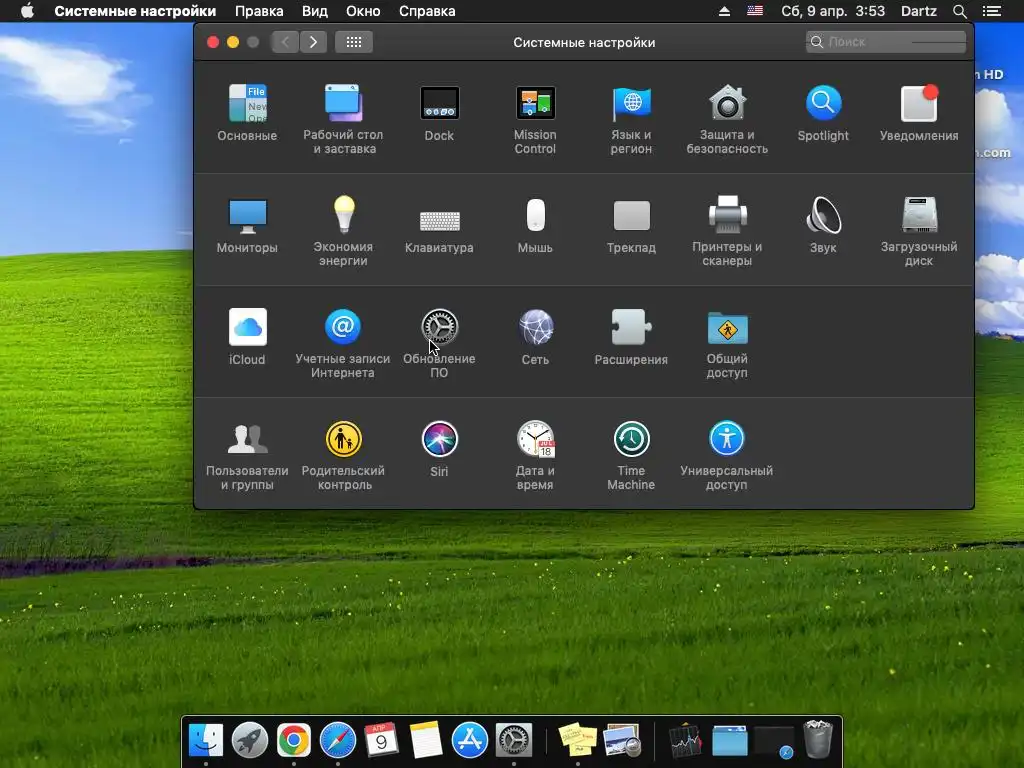Image resolution: width=1024 pixels, height=768 pixels.
Task: Click the date and time in menu bar
Action: pos(833,11)
